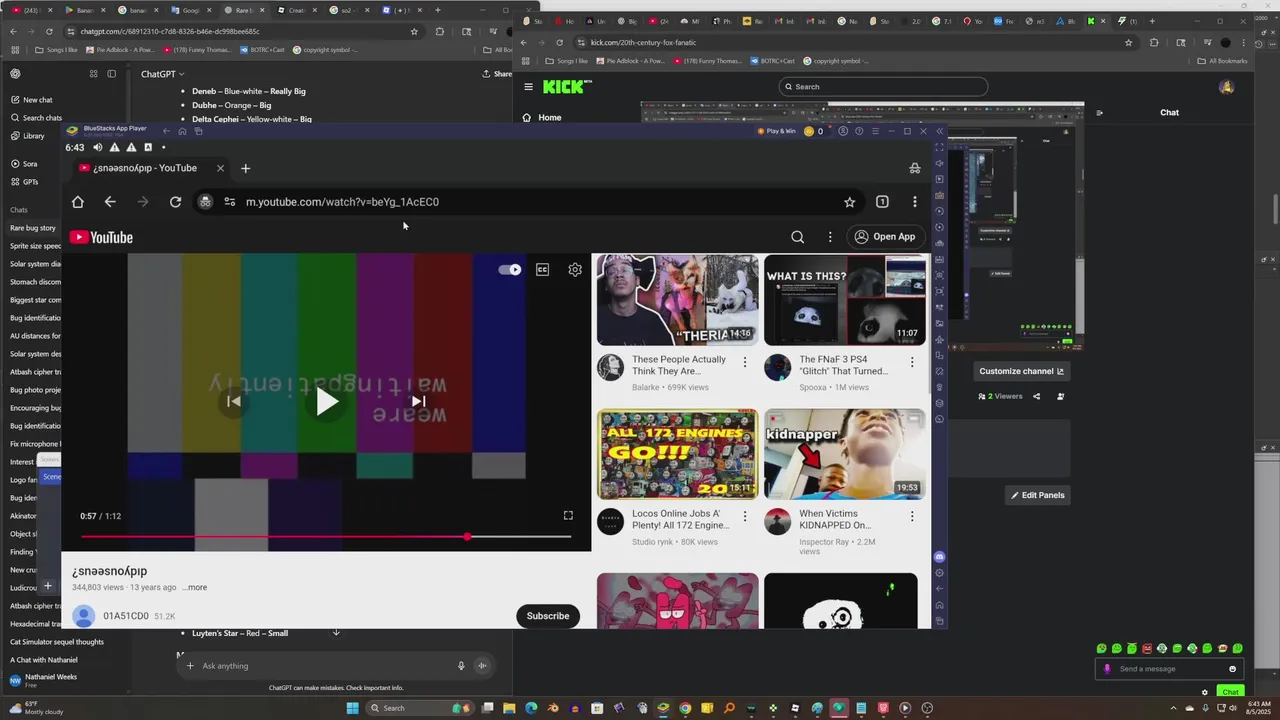The width and height of the screenshot is (1280, 720).
Task: Open options menu for 'When Victims KIDNAPPED' video
Action: tap(911, 516)
